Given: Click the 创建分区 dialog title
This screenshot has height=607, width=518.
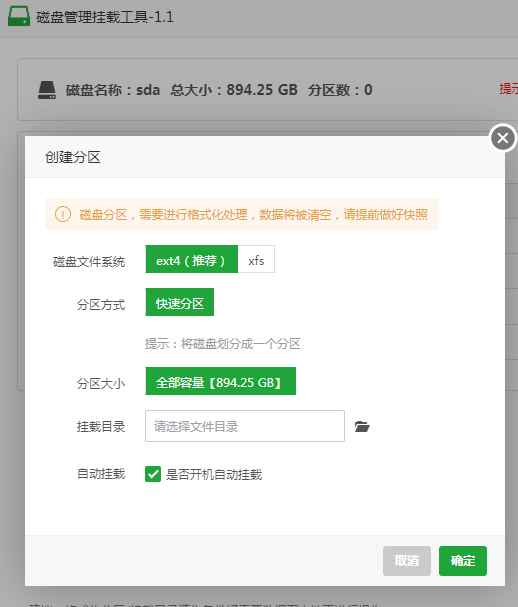Looking at the screenshot, I should 73,158.
